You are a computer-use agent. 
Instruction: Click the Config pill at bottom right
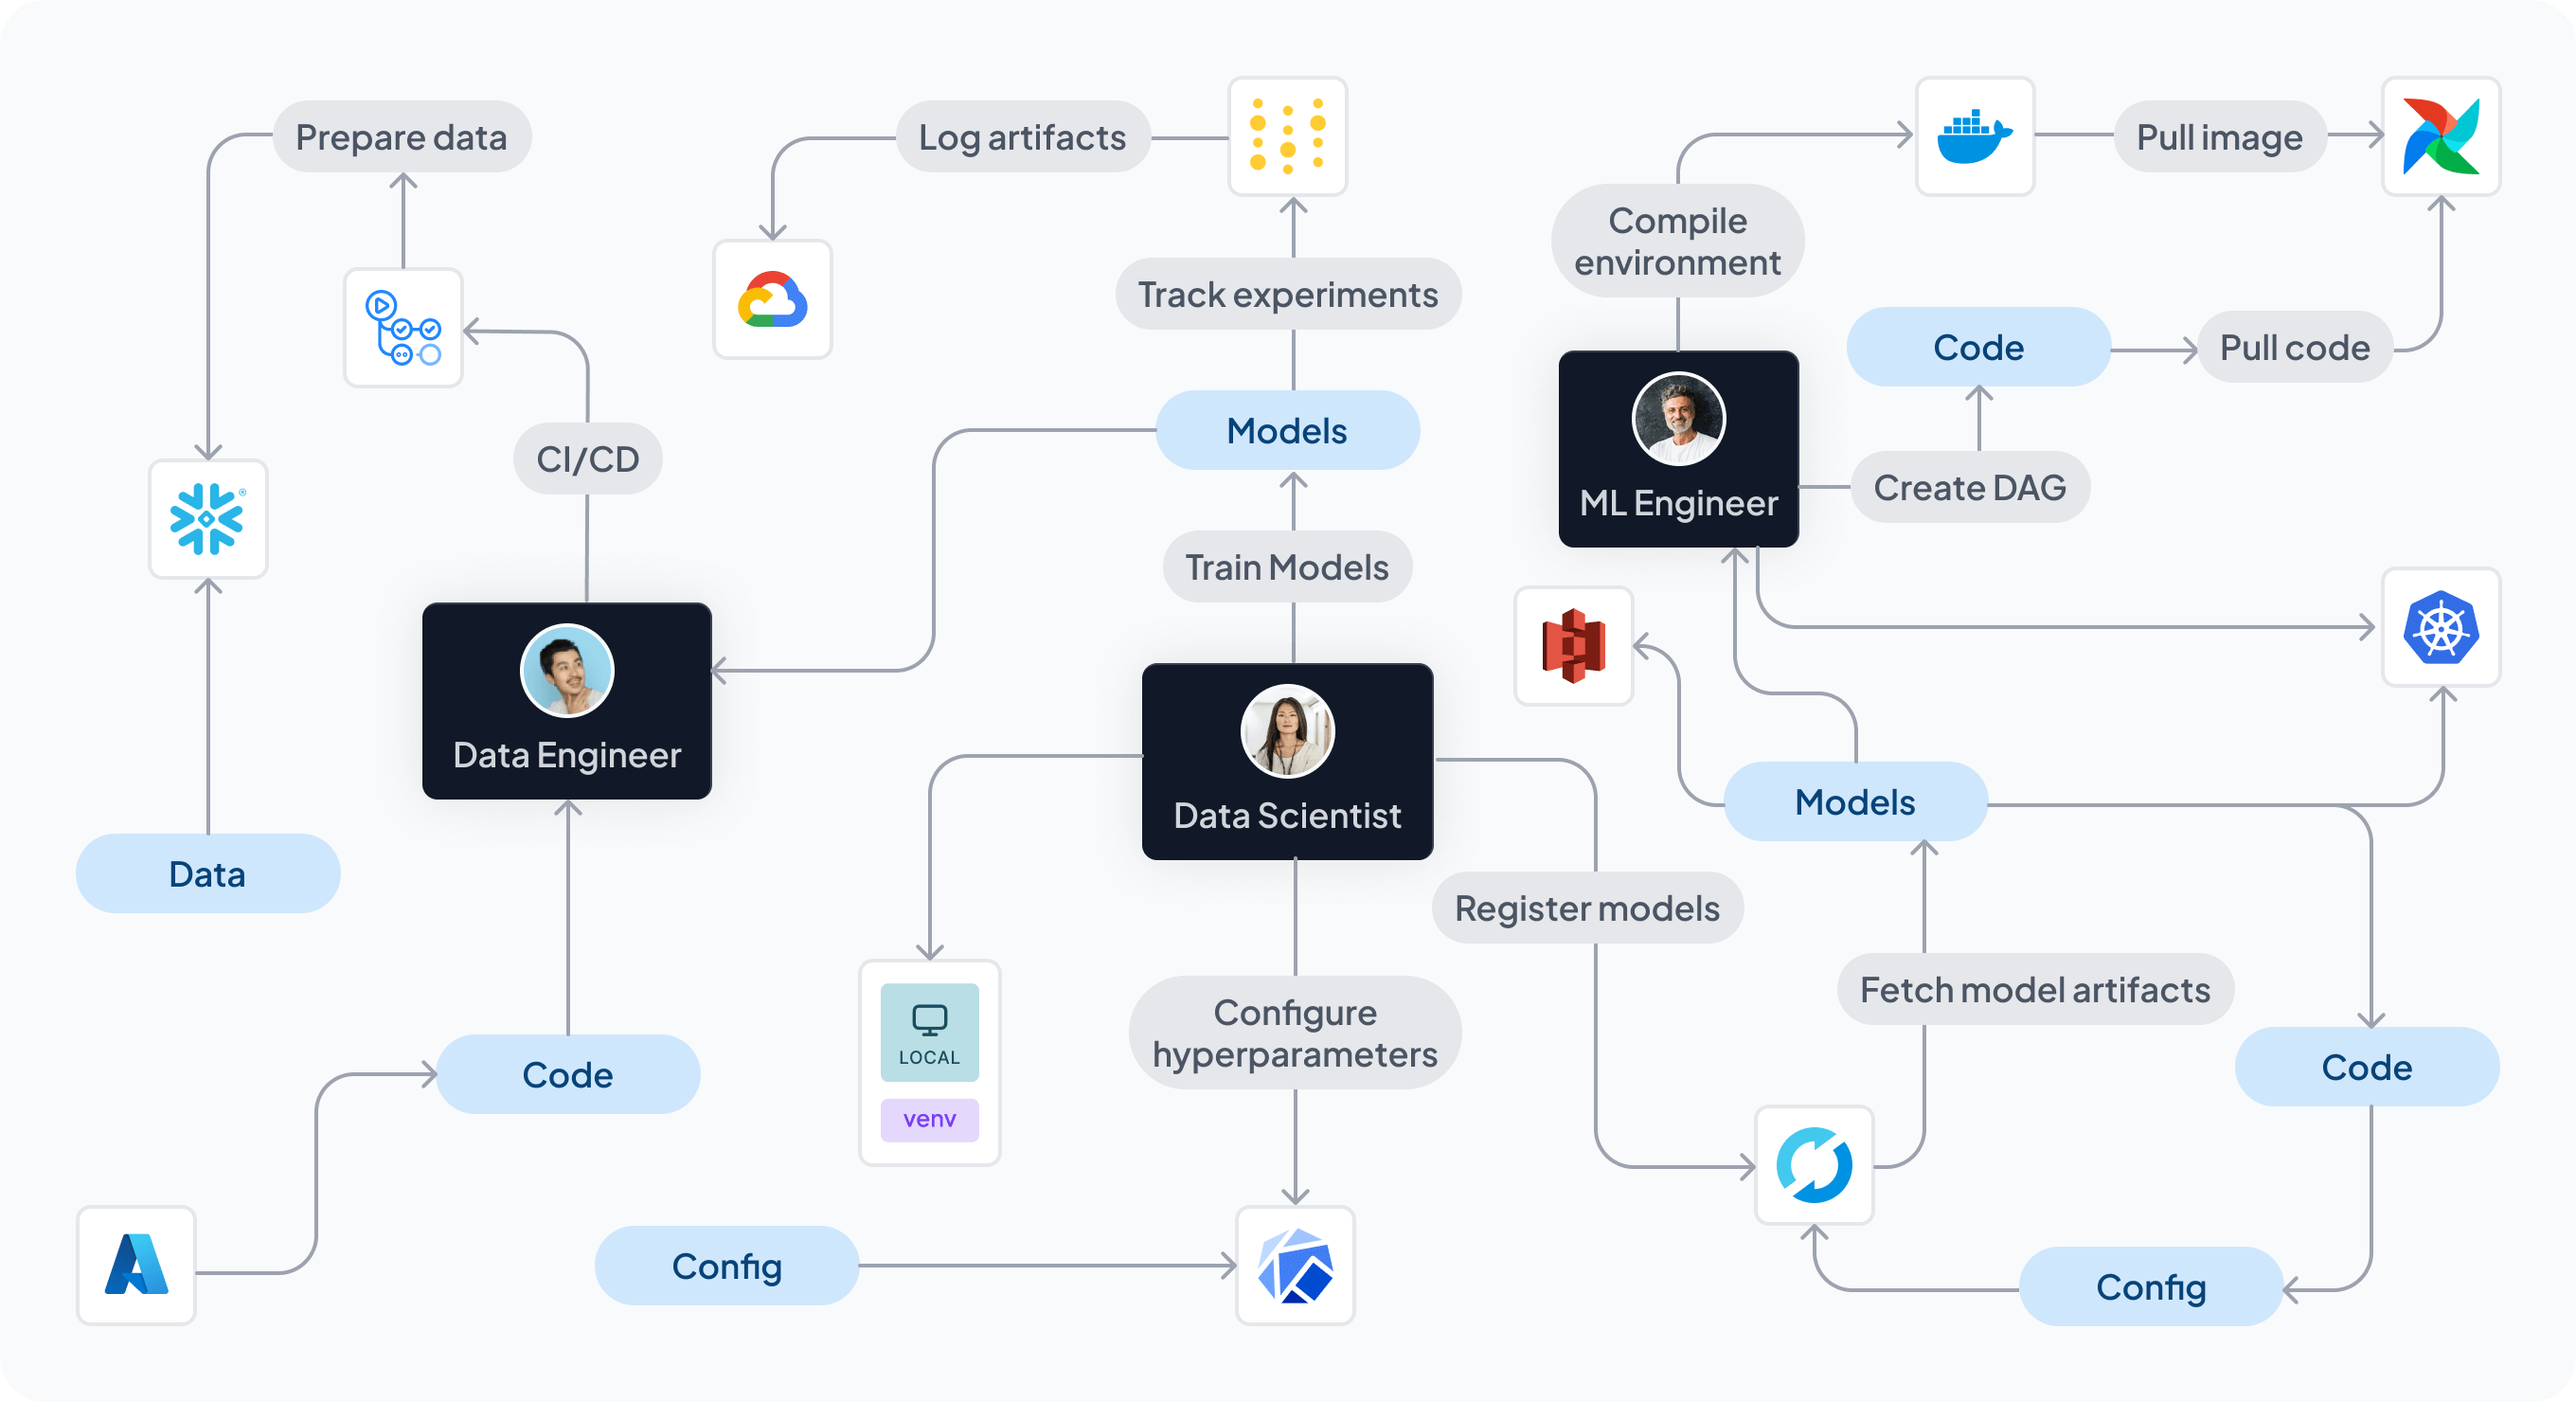pyautogui.click(x=2151, y=1288)
